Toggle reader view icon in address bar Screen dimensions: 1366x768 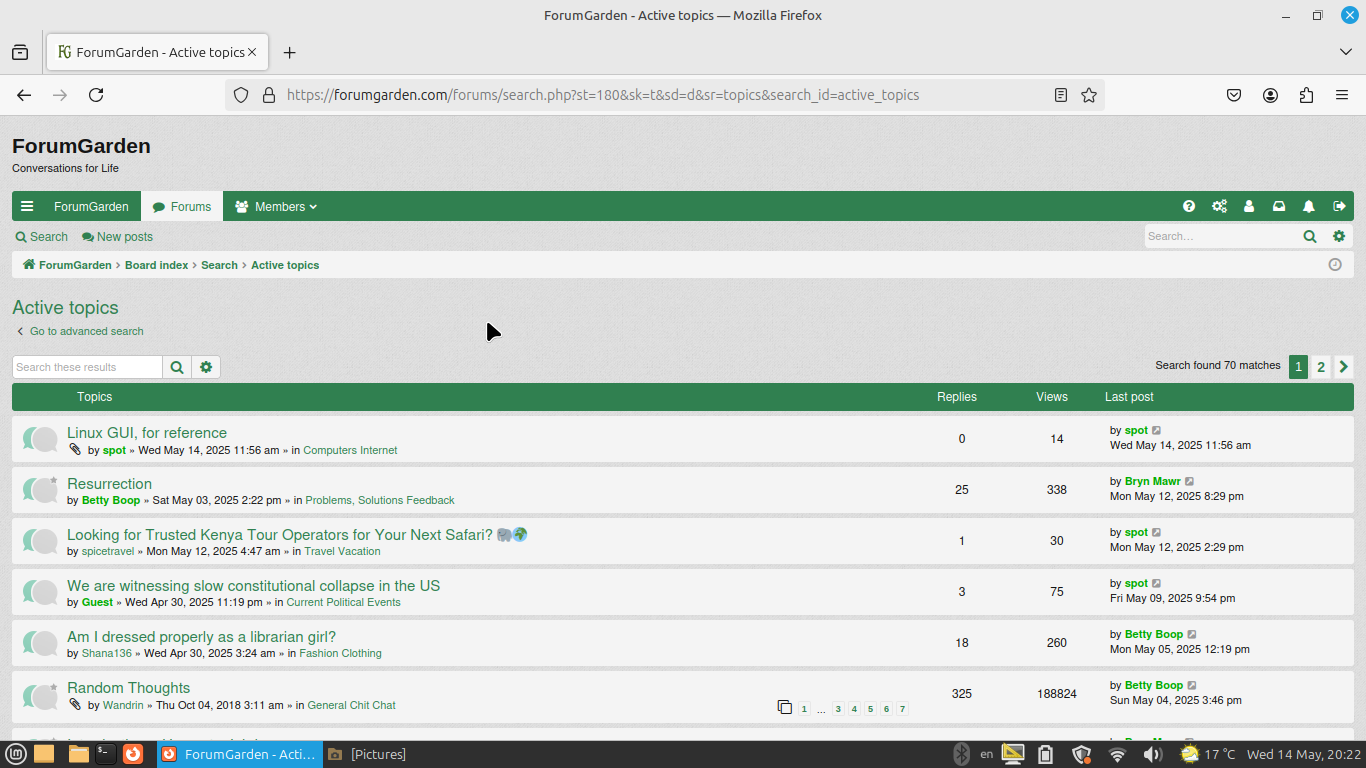click(x=1061, y=95)
